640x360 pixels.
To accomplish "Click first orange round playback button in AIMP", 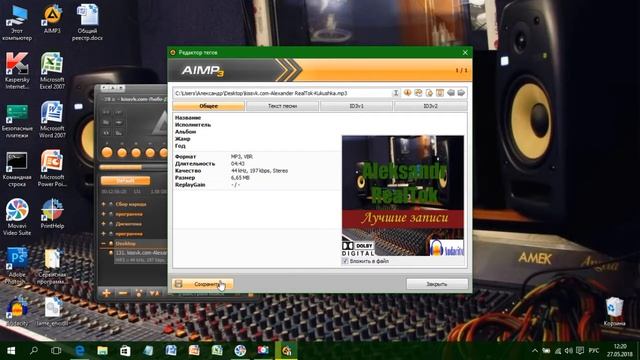I will [107, 153].
